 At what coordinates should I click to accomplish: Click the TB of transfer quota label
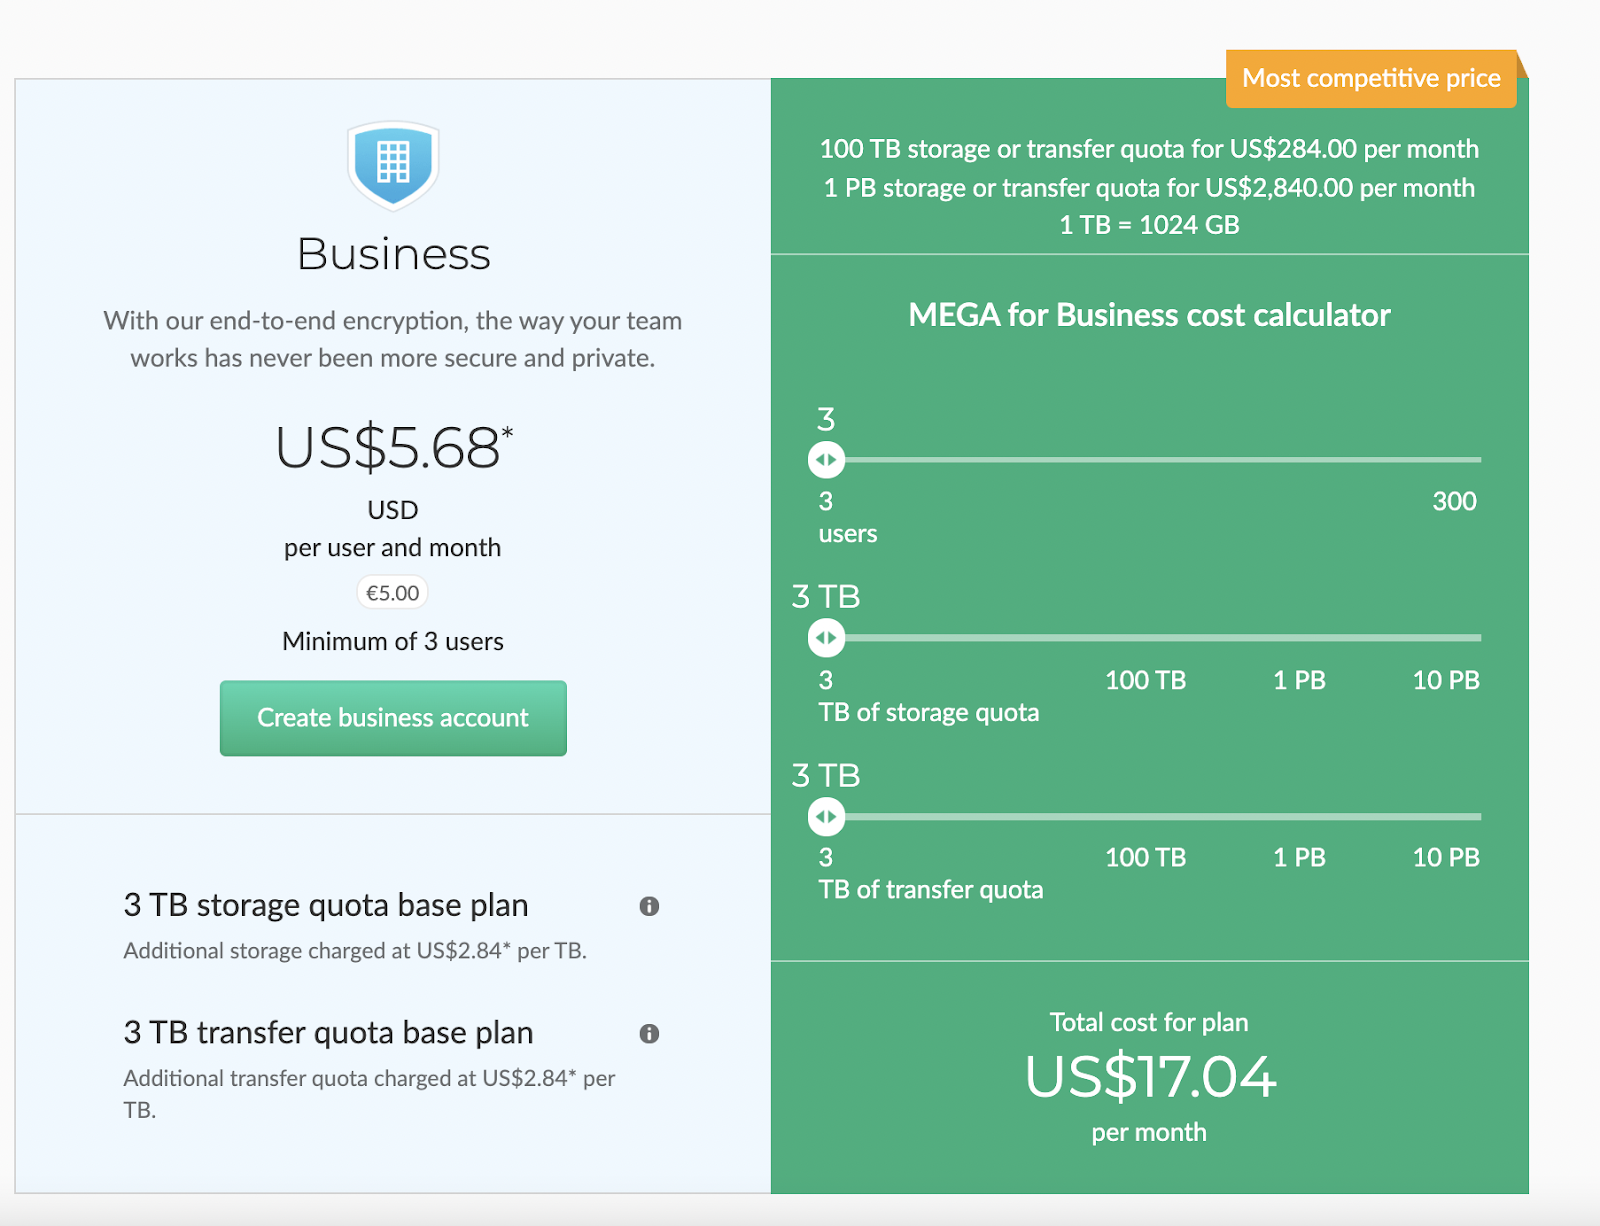(931, 889)
